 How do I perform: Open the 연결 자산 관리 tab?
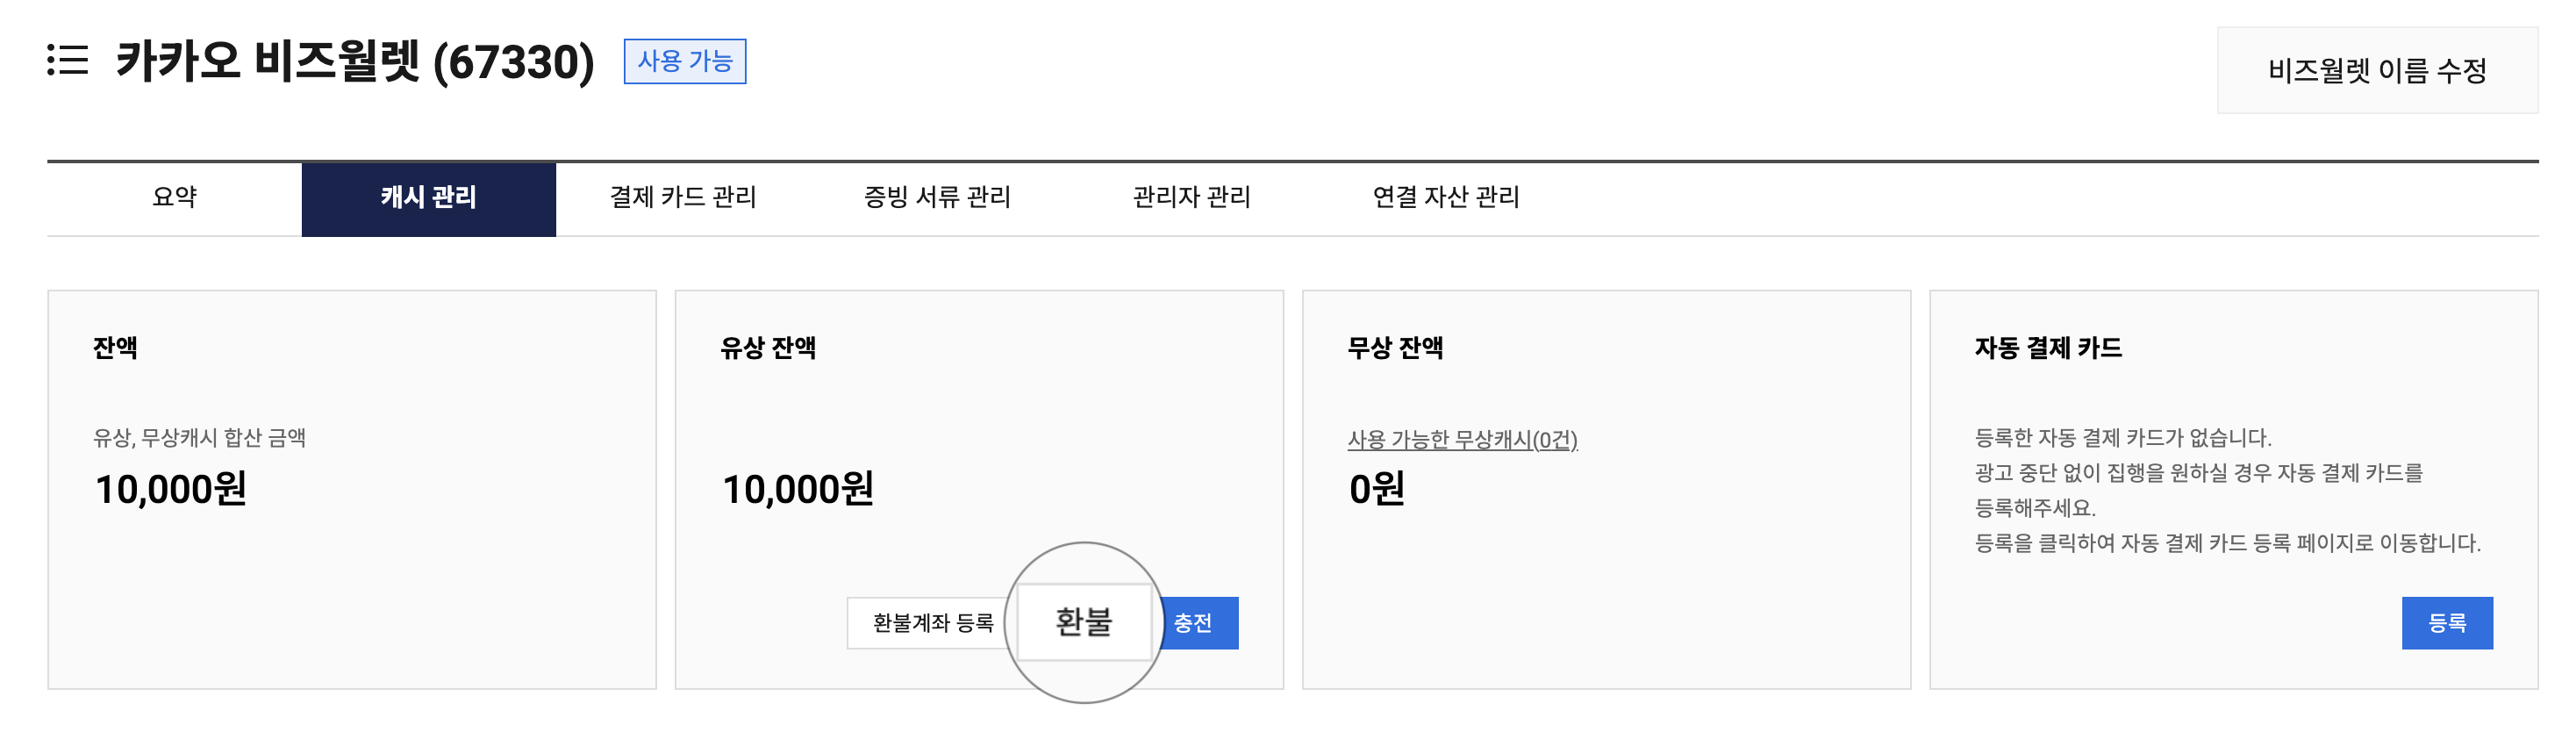click(x=1446, y=198)
